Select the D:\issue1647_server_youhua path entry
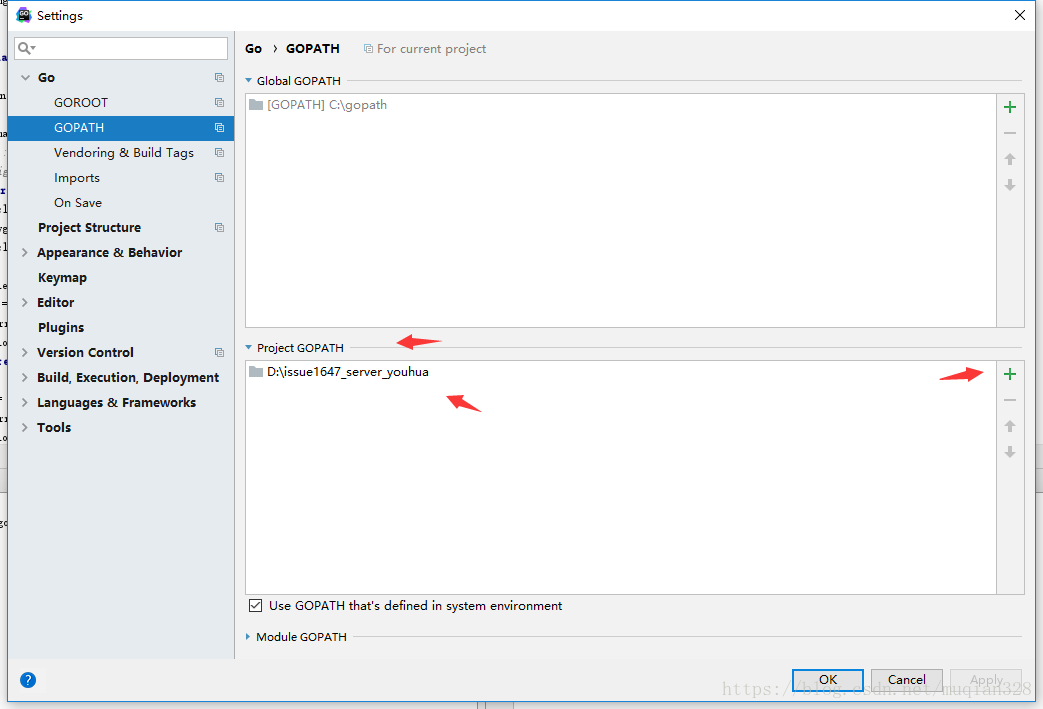Image resolution: width=1043 pixels, height=709 pixels. tap(347, 372)
